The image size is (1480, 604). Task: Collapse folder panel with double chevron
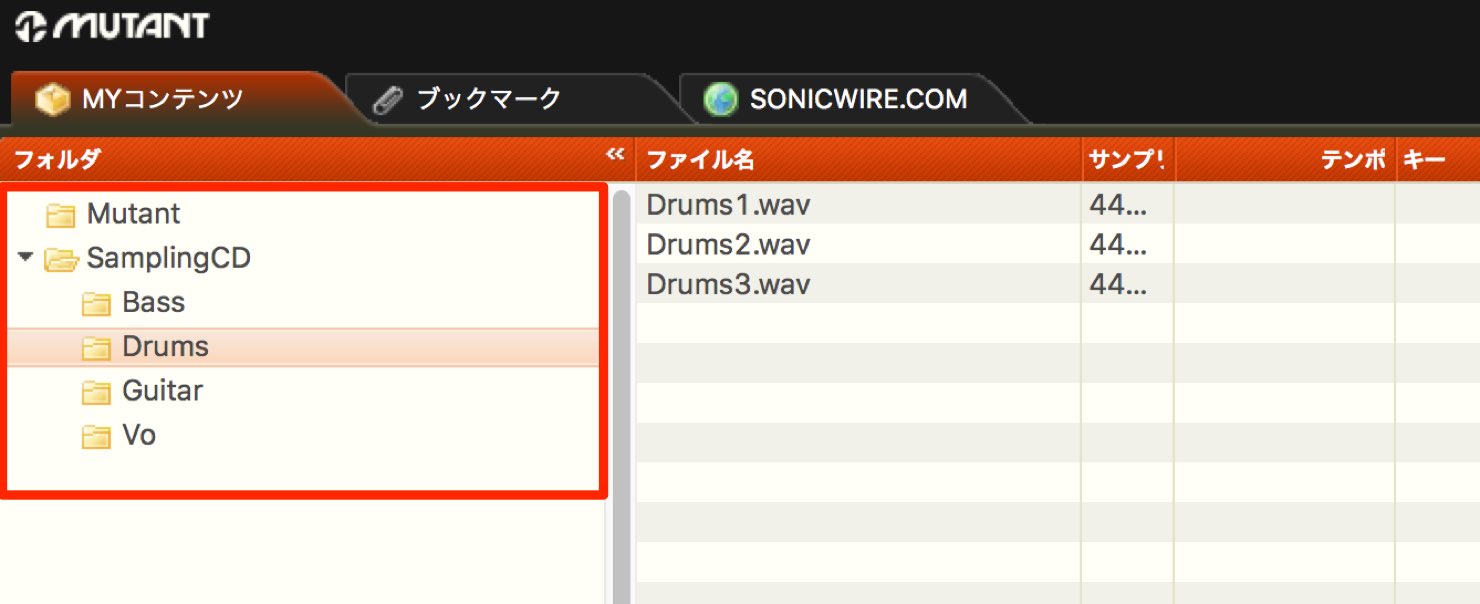[615, 154]
